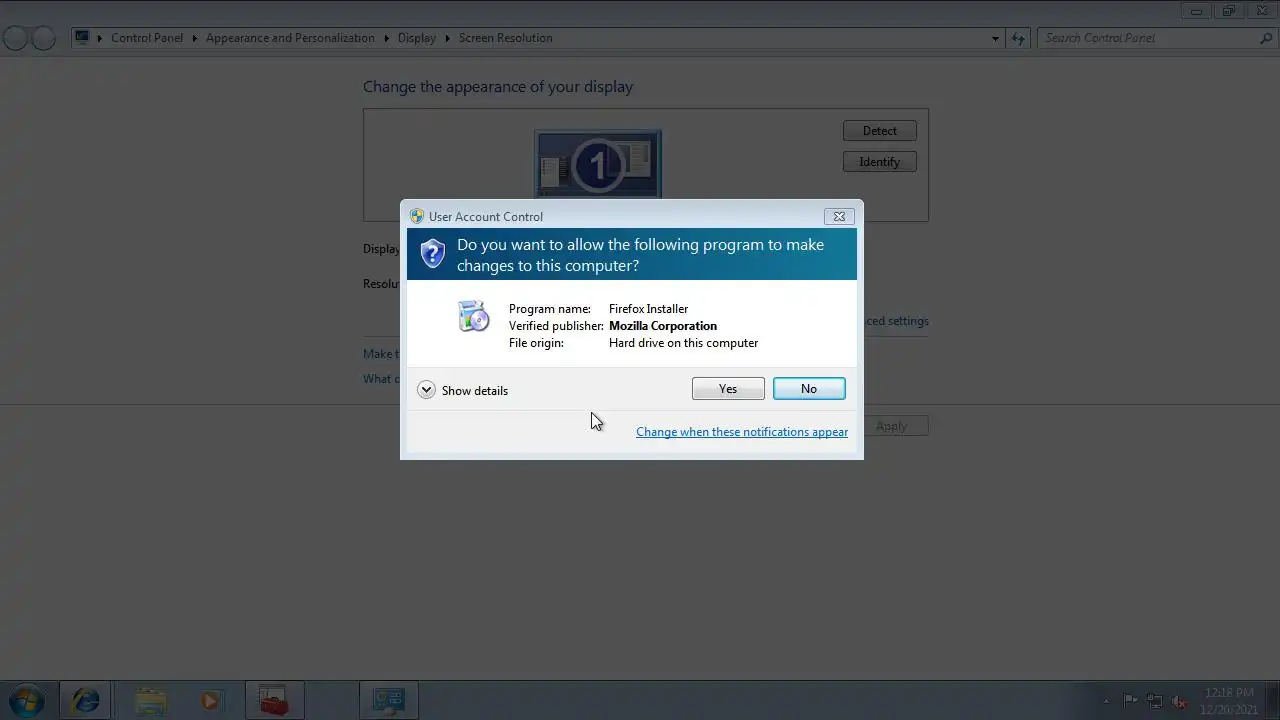Open Advanced settings link behind dialog
The image size is (1280, 720).
click(x=896, y=321)
